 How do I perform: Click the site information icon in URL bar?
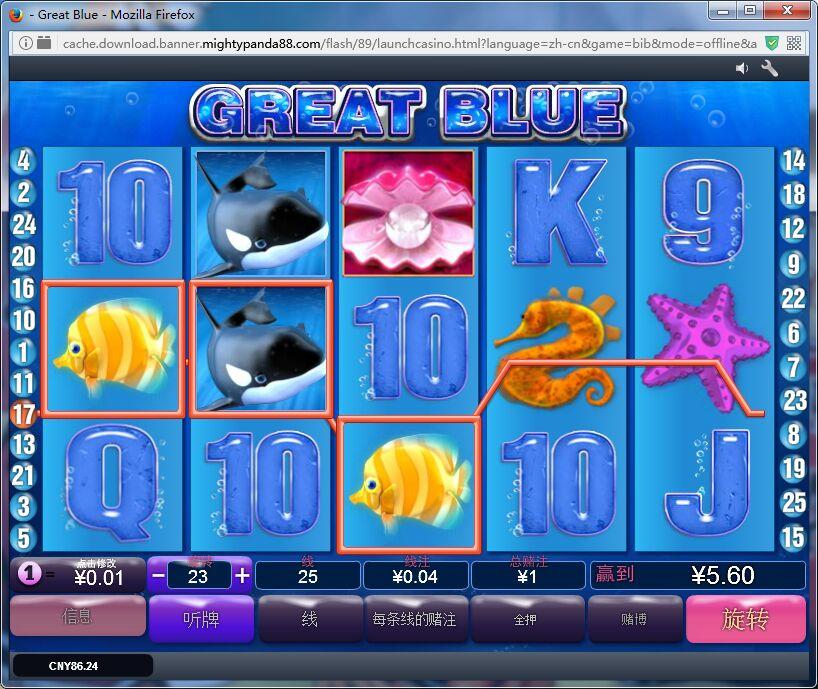pyautogui.click(x=26, y=43)
